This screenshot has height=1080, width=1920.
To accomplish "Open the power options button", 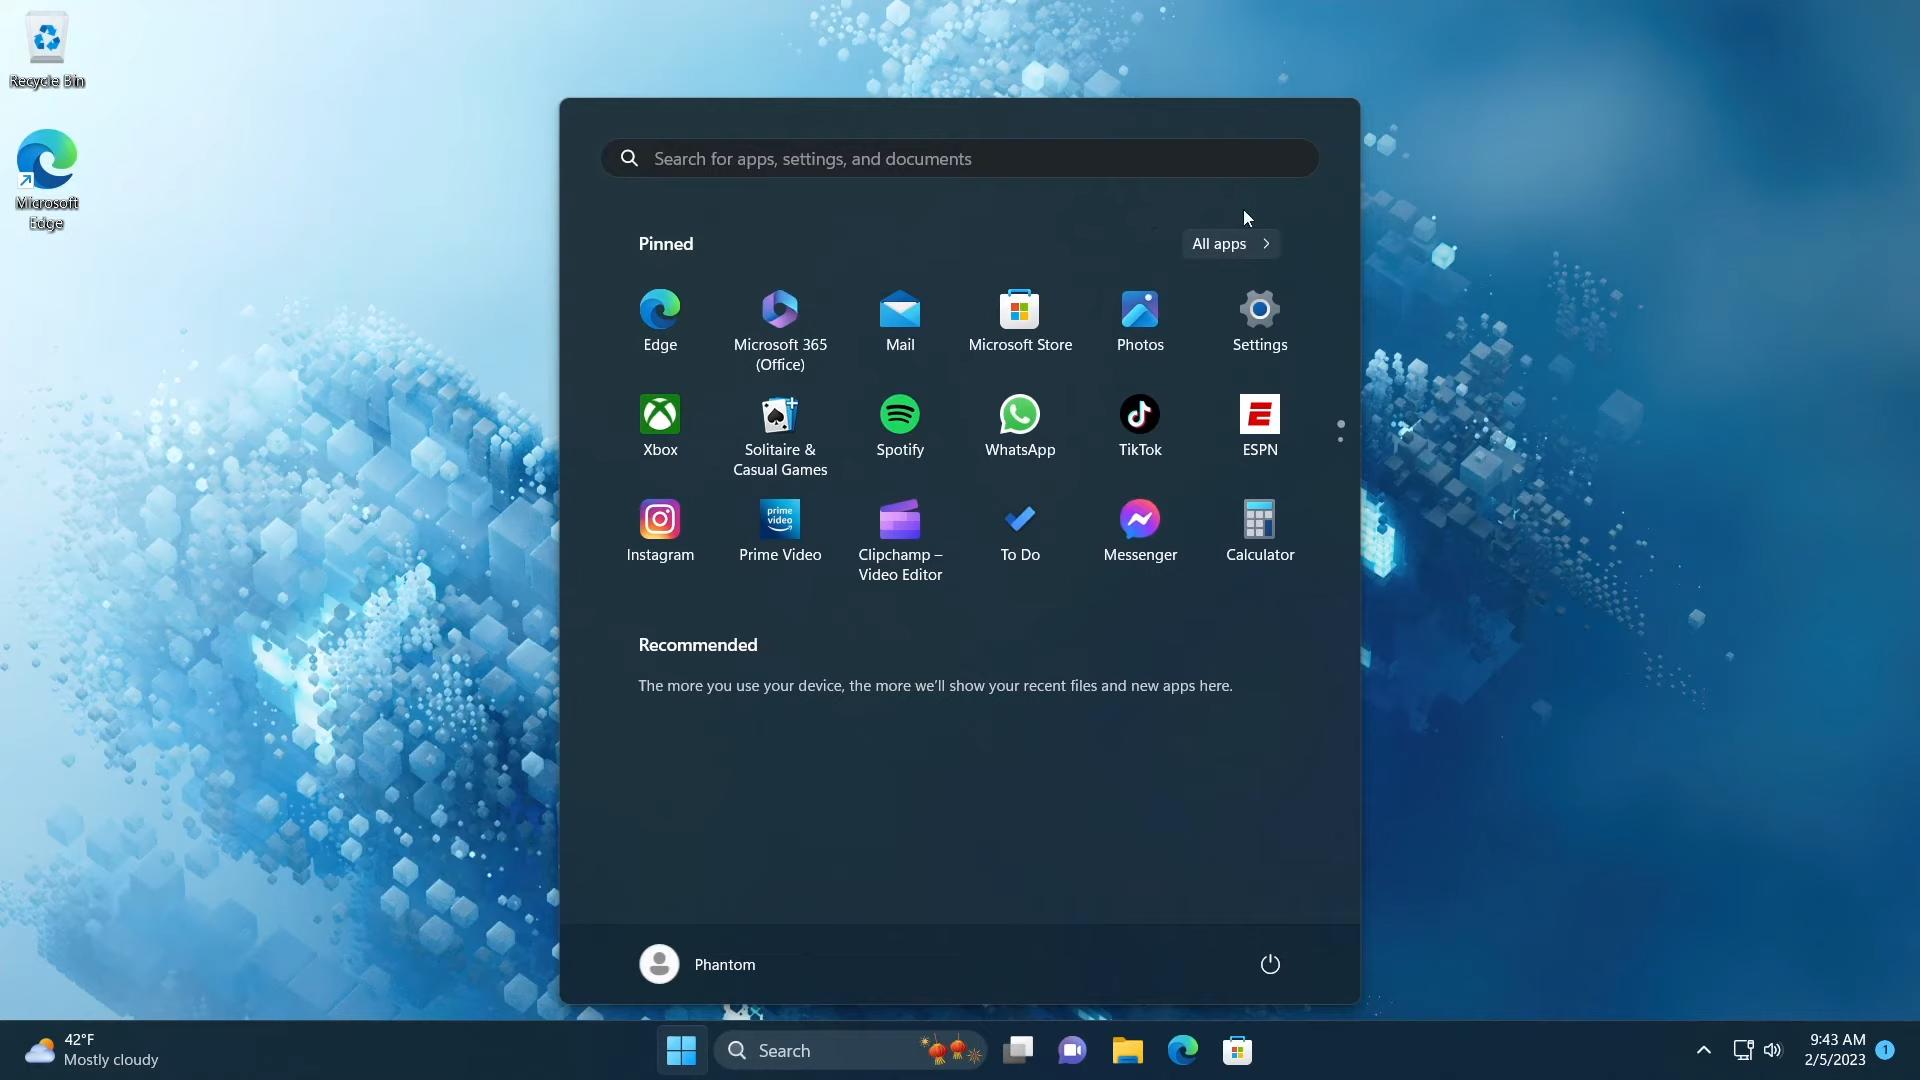I will 1270,964.
